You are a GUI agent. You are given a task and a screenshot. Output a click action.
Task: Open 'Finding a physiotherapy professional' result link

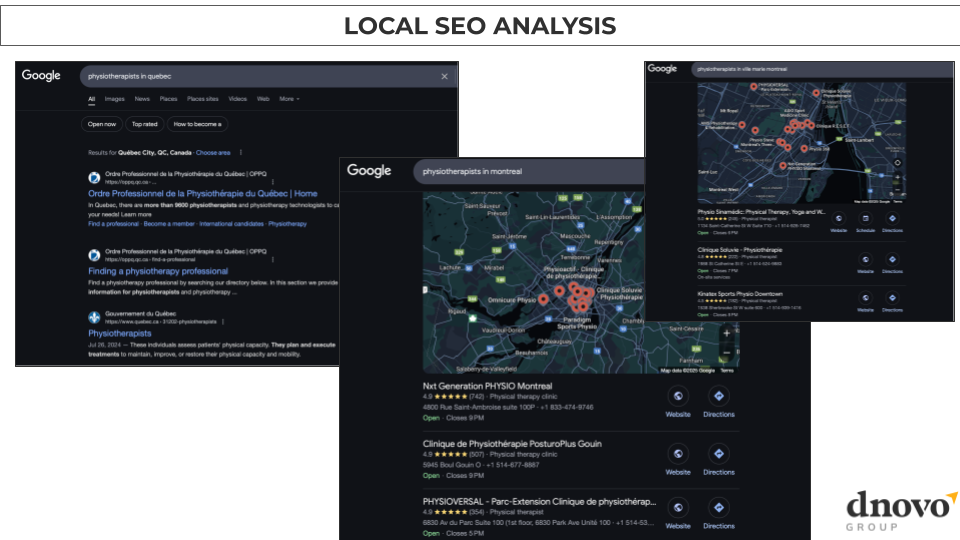[x=158, y=271]
